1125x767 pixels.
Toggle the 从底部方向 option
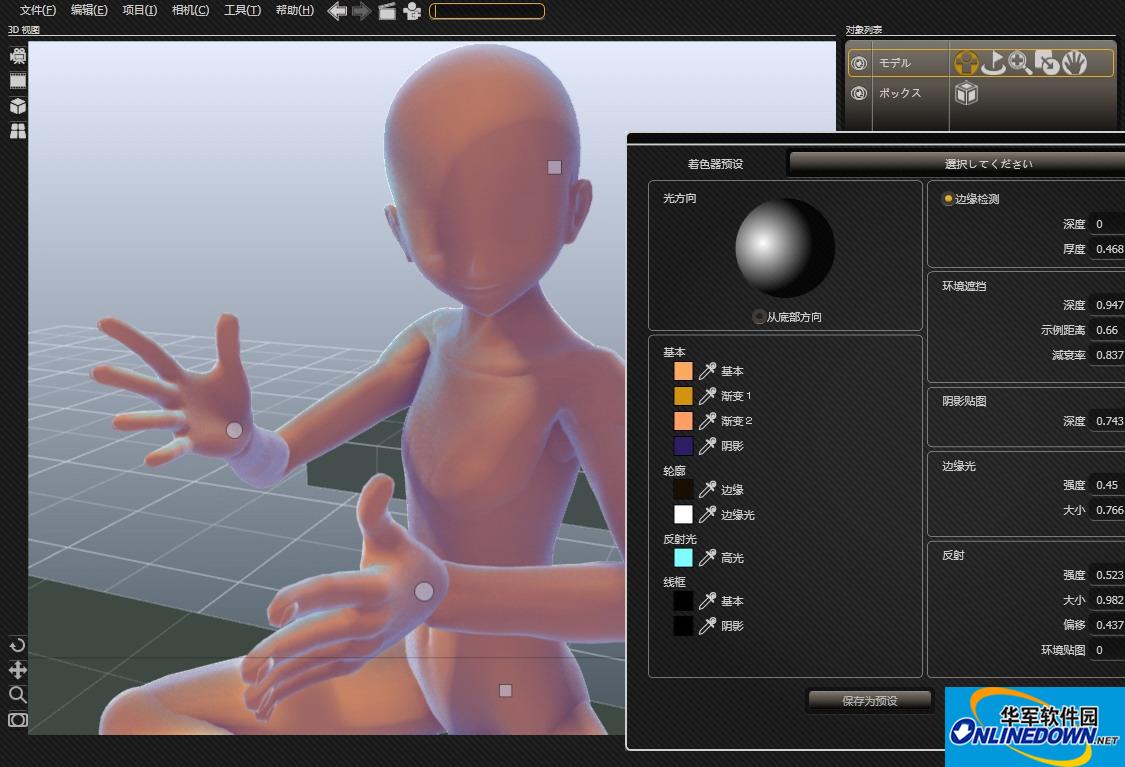point(759,317)
